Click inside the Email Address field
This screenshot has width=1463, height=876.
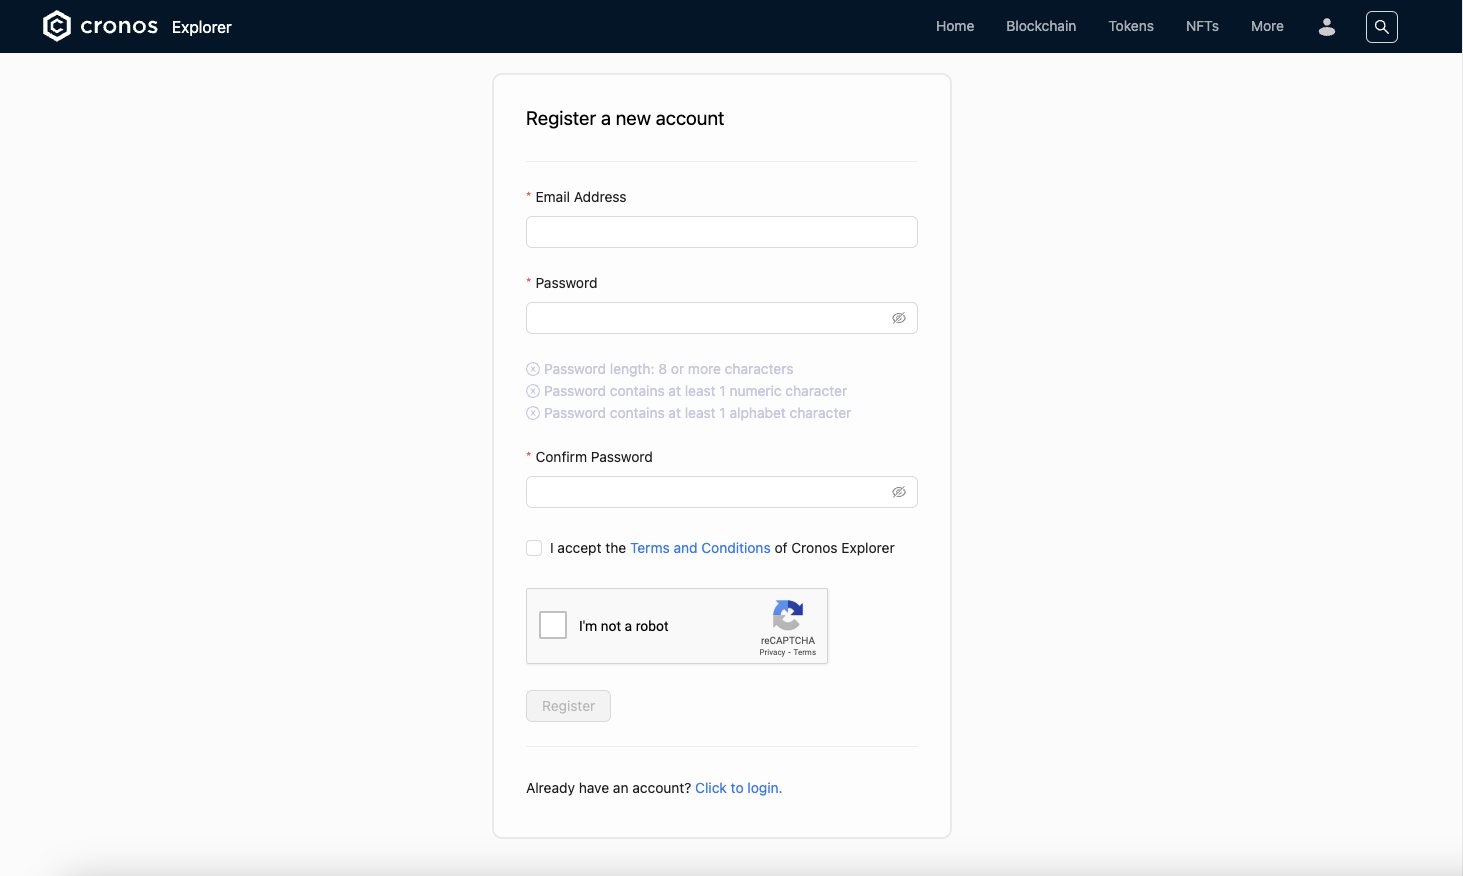721,231
